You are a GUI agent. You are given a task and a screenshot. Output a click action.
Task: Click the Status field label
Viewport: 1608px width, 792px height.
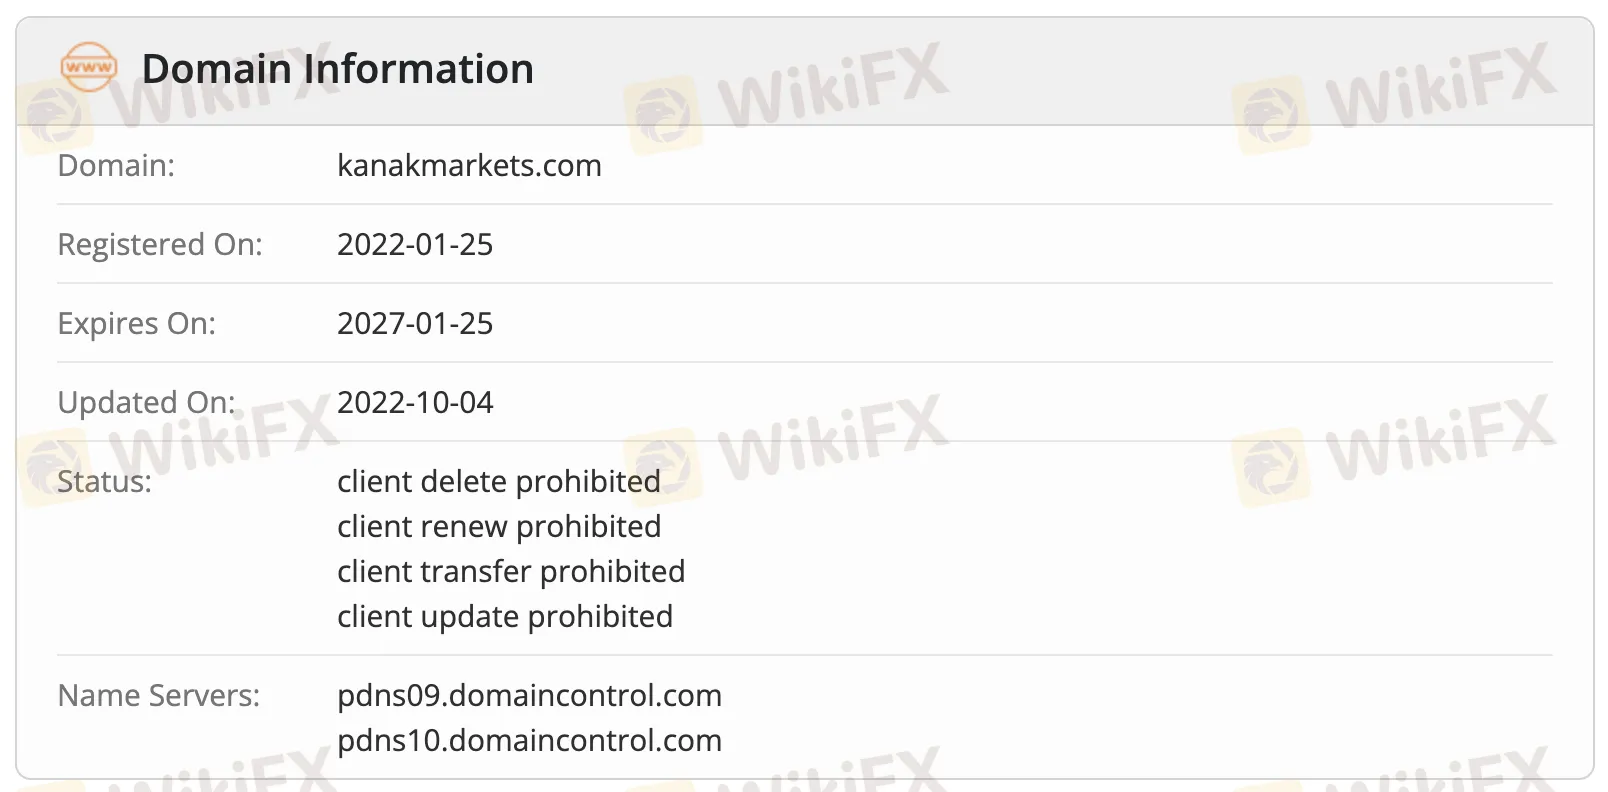pos(104,481)
